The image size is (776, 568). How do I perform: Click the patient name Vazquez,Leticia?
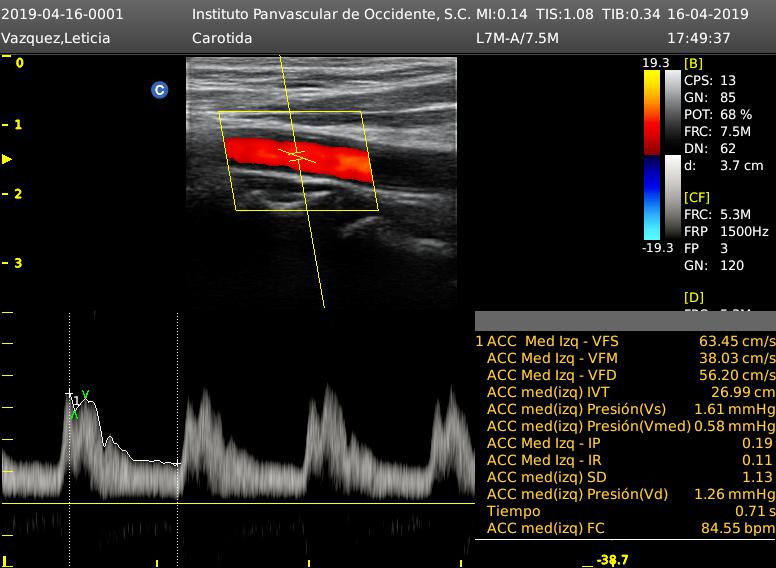[56, 38]
